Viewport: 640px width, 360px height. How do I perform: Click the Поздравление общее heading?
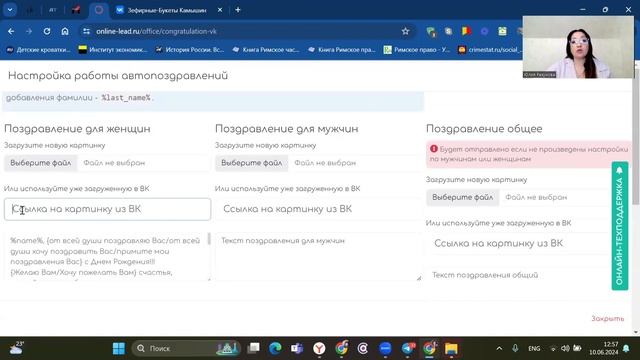click(484, 129)
